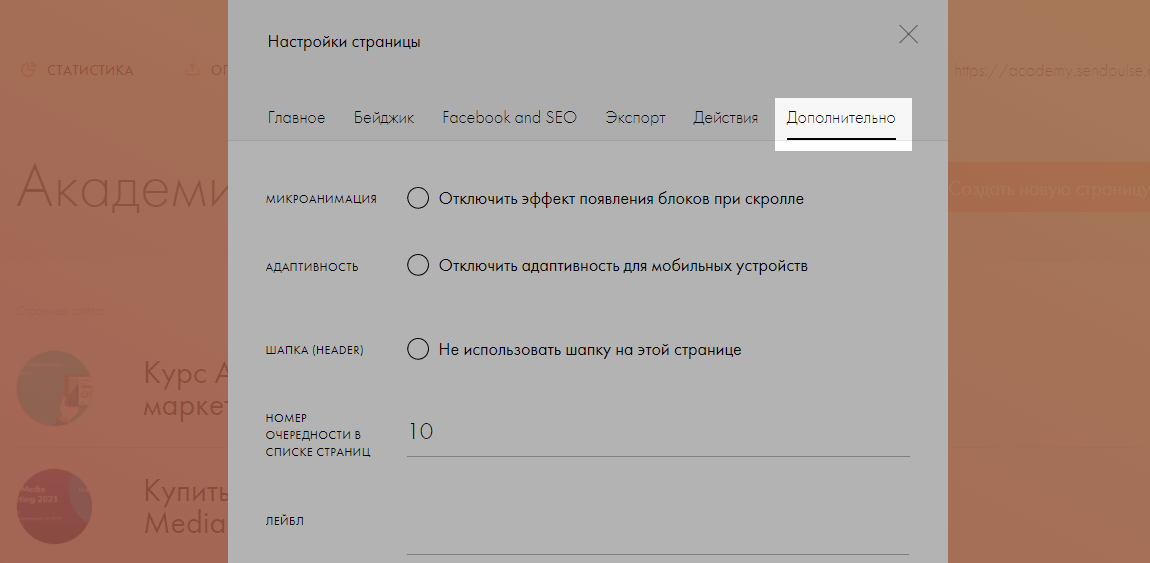Click the Лейбл input field

click(657, 536)
